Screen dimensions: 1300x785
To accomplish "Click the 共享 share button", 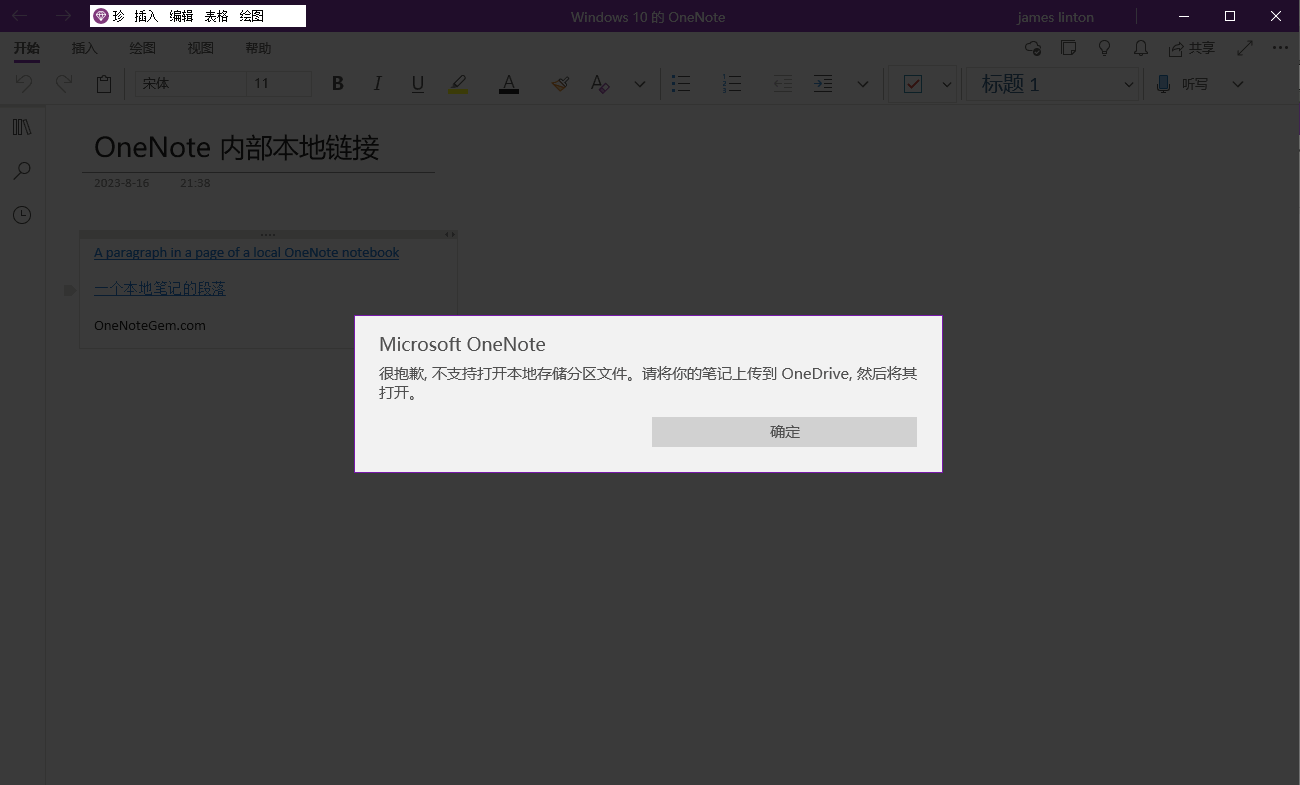I will 1192,48.
